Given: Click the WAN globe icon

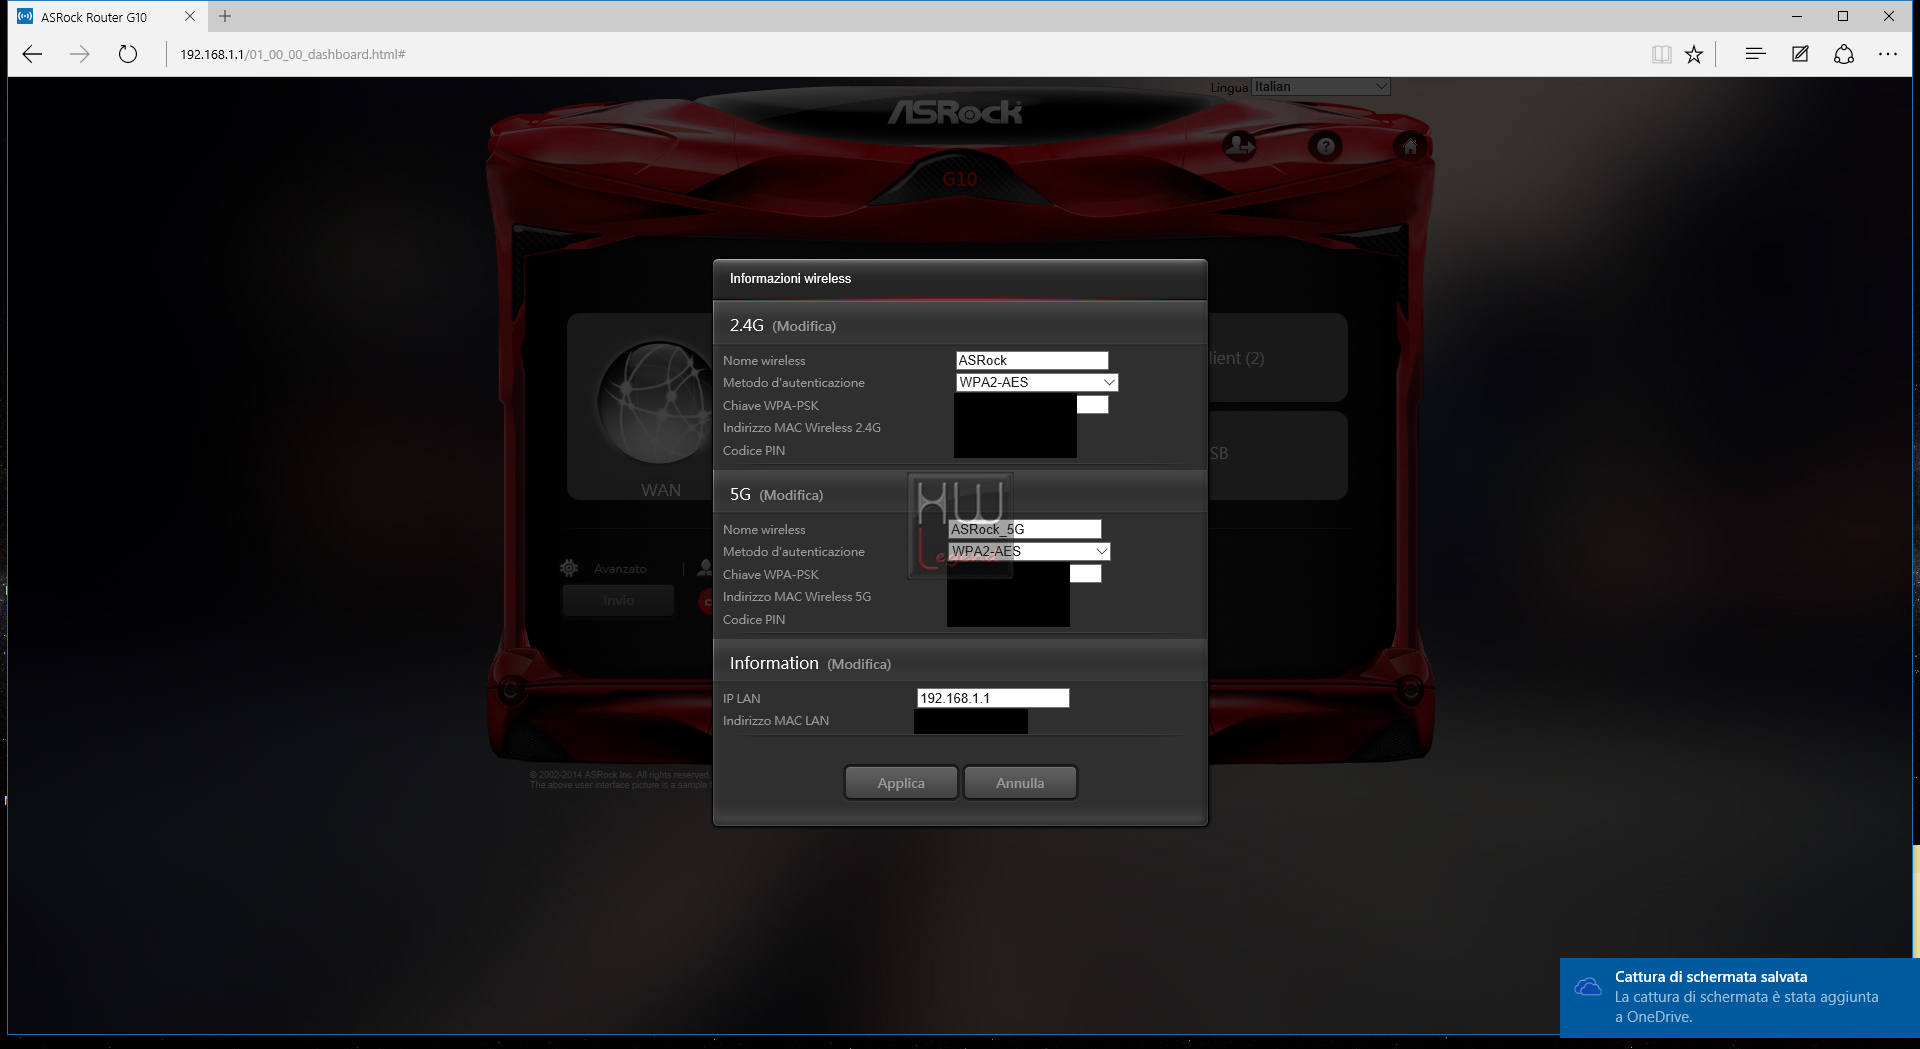Looking at the screenshot, I should 655,402.
